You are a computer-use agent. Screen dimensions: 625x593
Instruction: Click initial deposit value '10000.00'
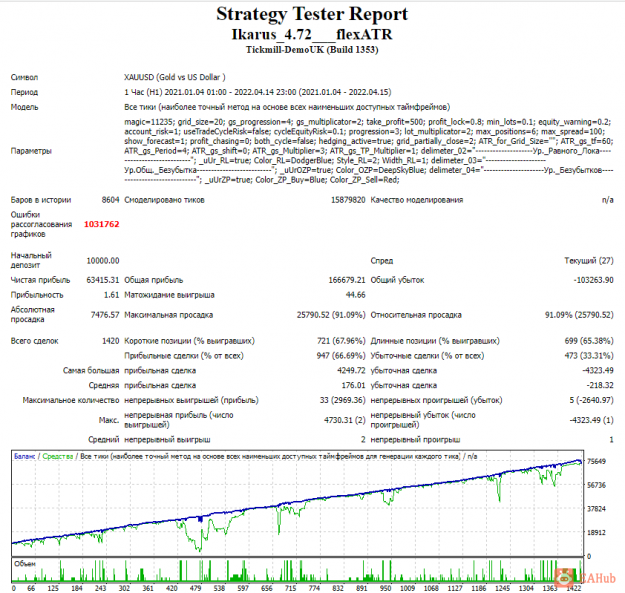pos(103,261)
